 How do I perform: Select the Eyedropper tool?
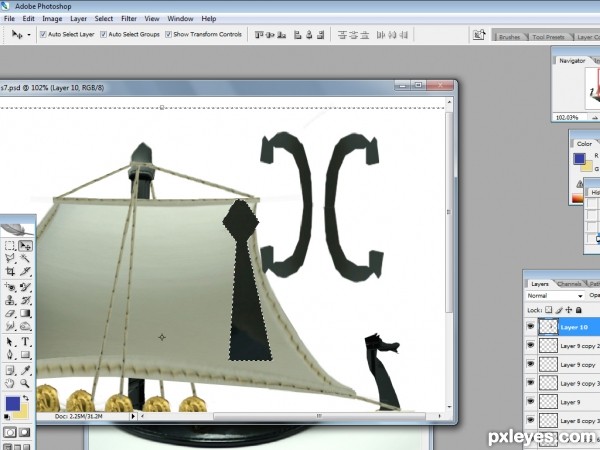(x=25, y=370)
